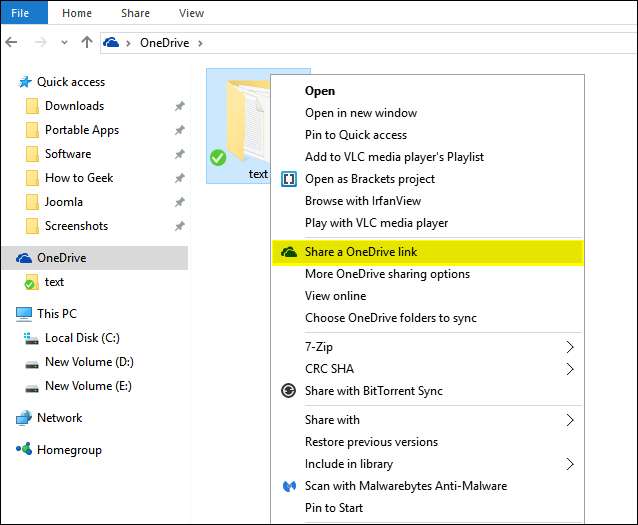Viewport: 638px width, 525px height.
Task: Open the View ribbon tab
Action: click(x=191, y=13)
